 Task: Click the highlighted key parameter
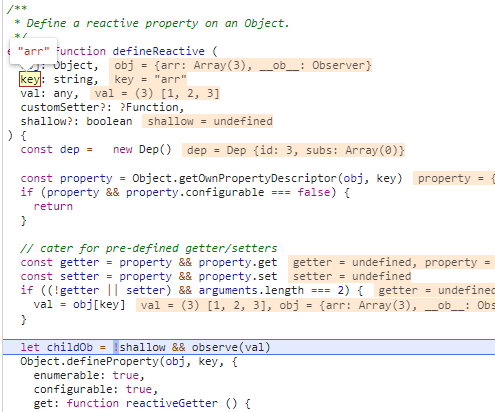coord(30,79)
